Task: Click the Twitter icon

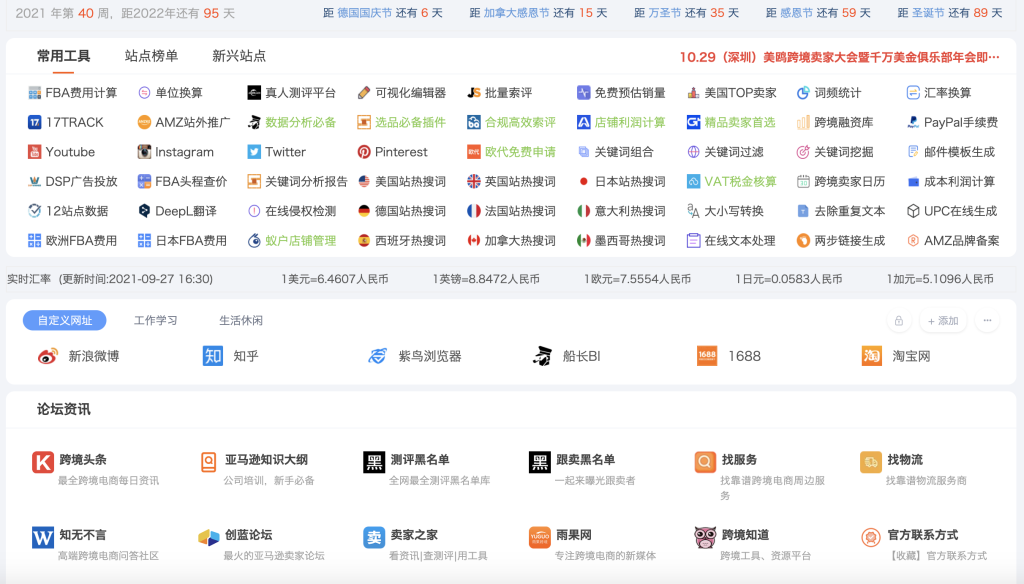Action: (x=254, y=152)
